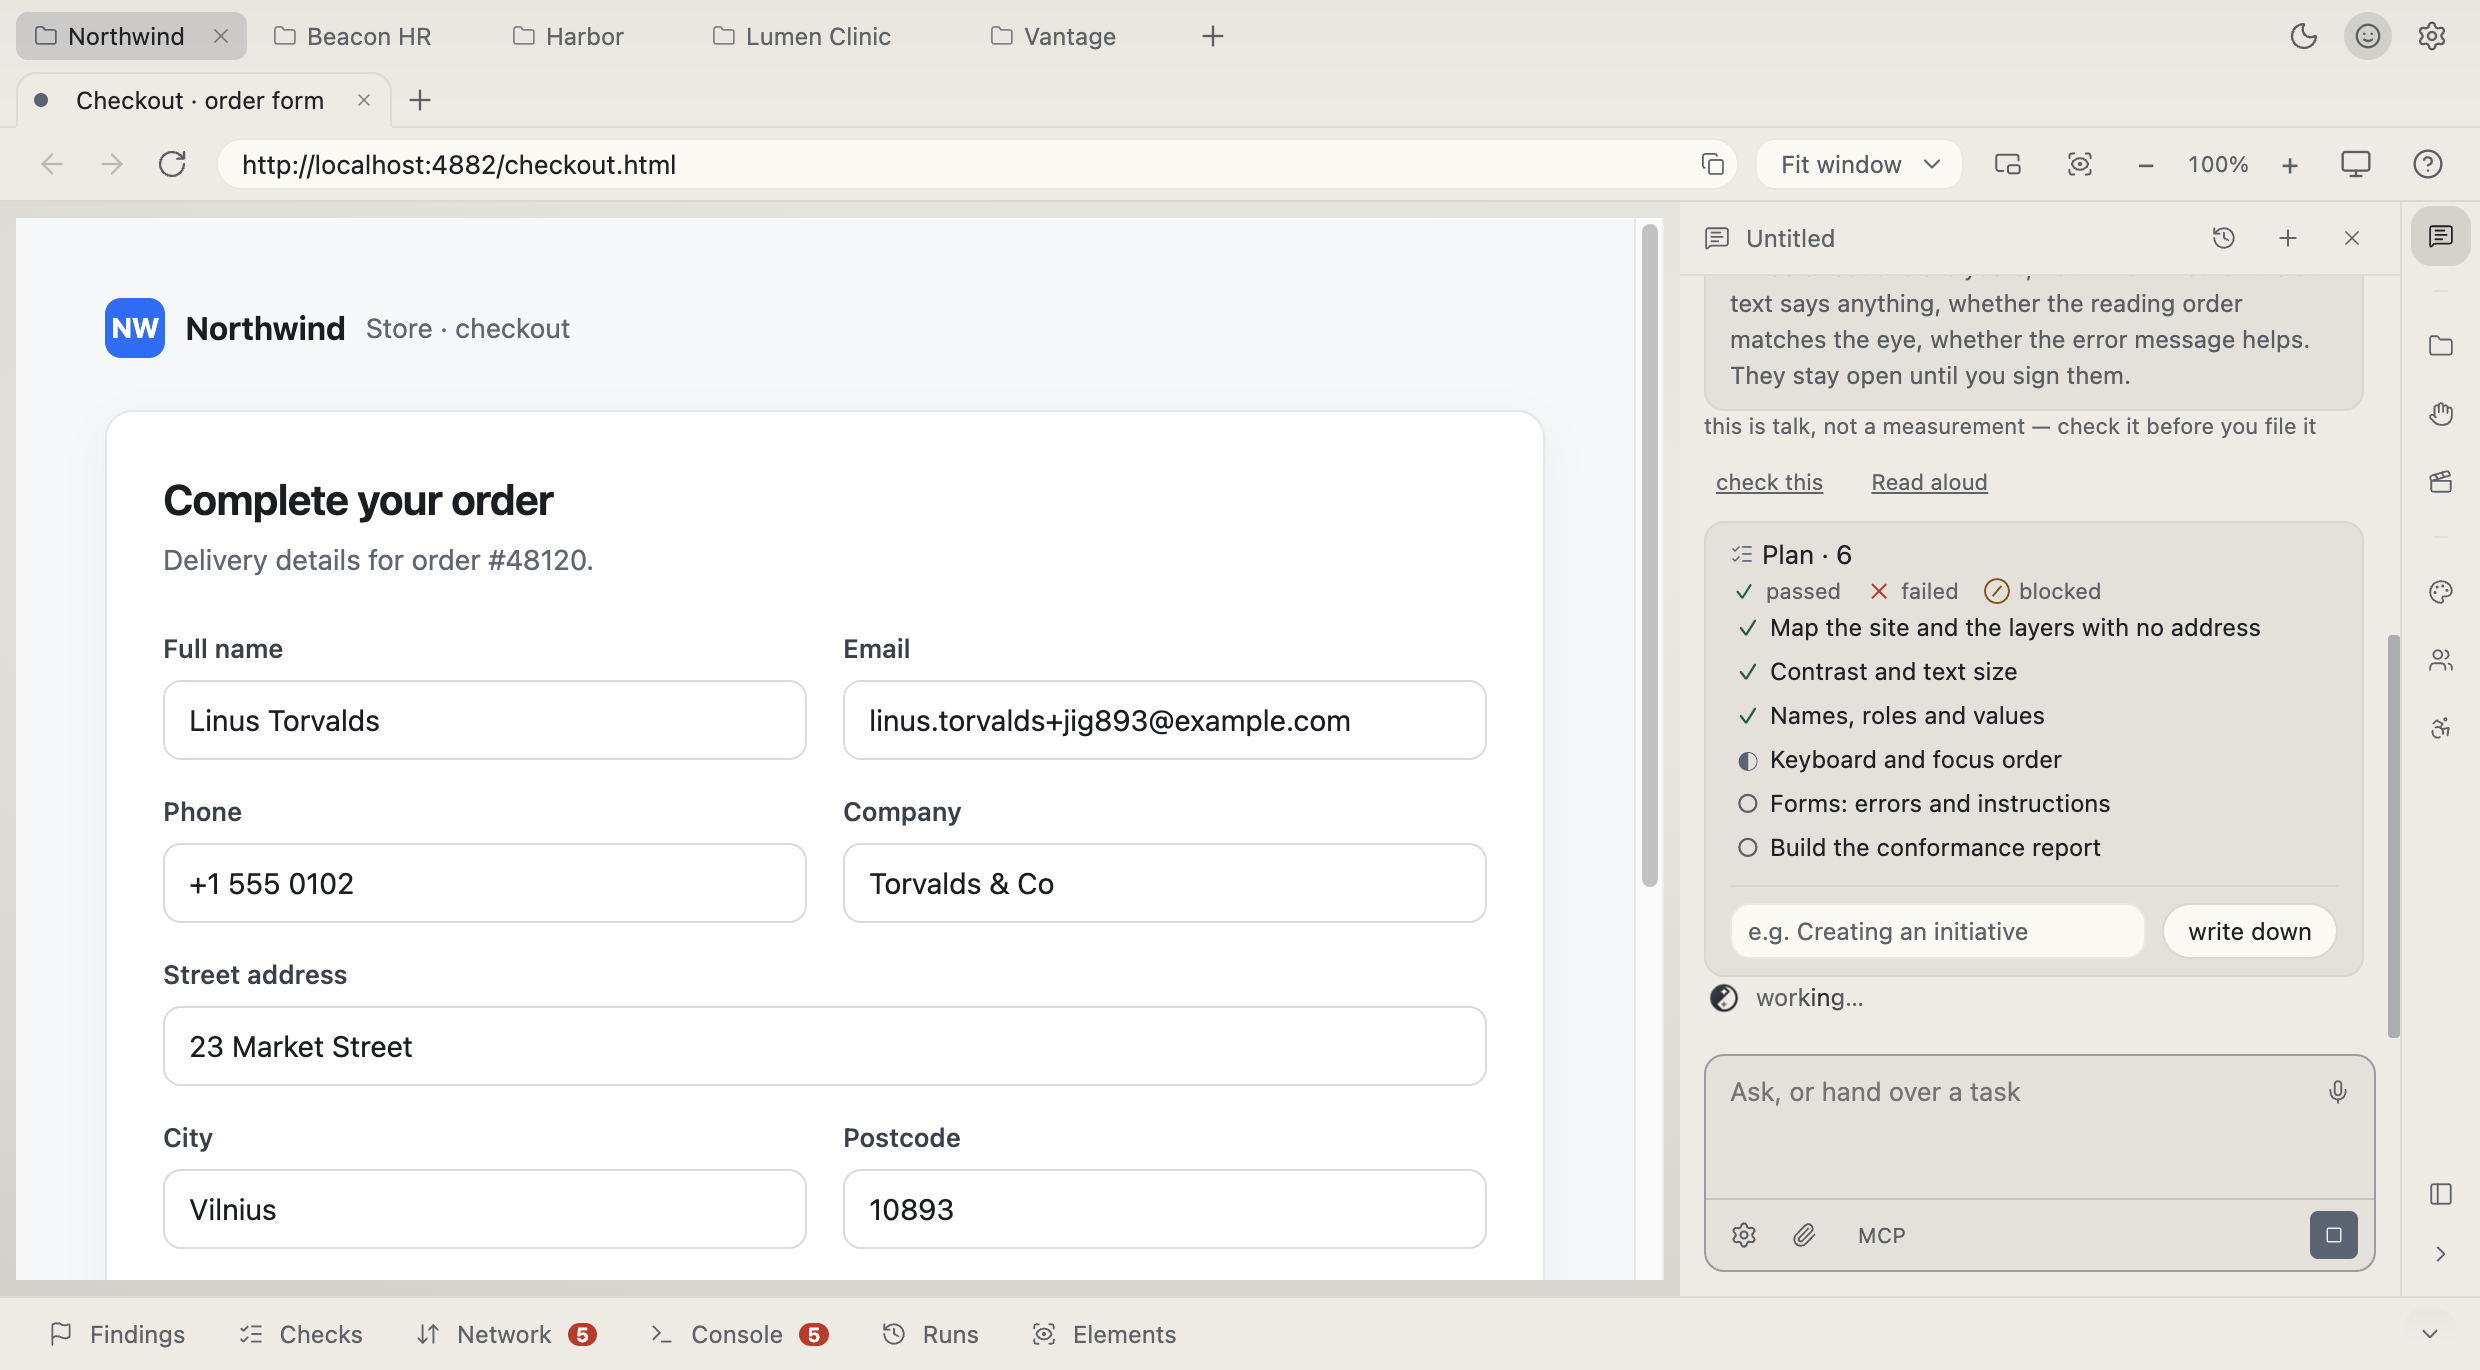Click the plan note input field
2480x1370 pixels.
pos(1937,931)
